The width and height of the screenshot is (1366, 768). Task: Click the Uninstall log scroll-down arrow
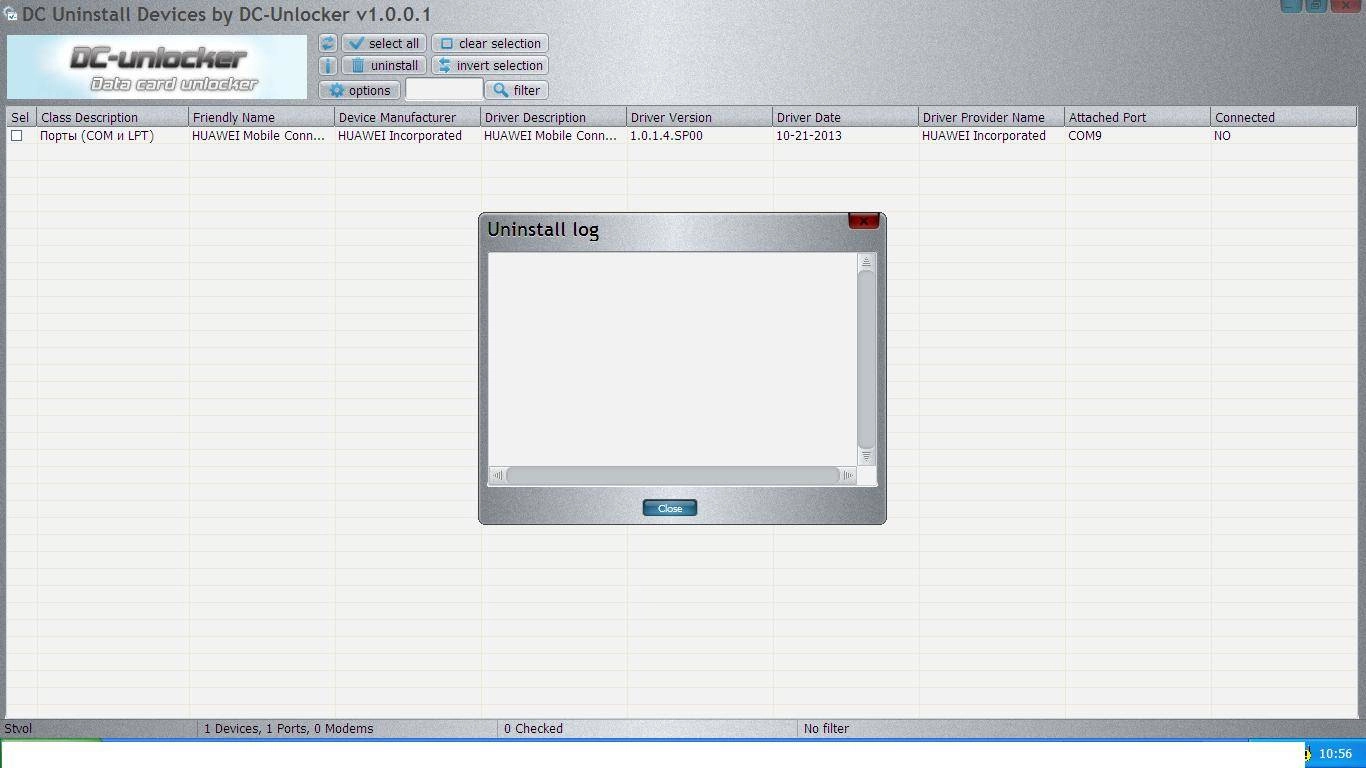pos(866,456)
